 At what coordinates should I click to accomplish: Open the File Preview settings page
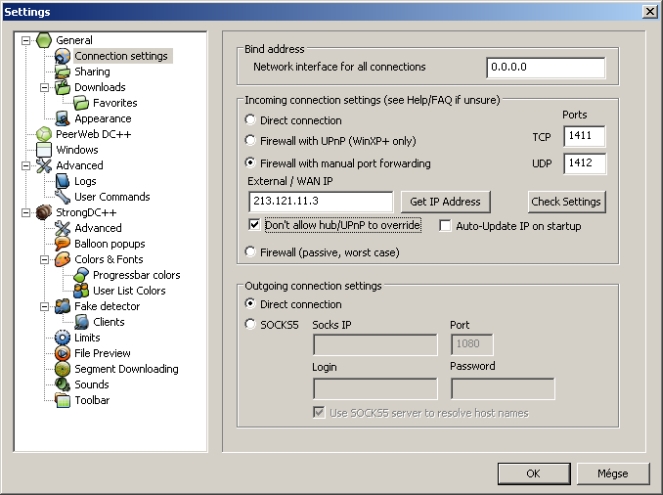tap(102, 353)
